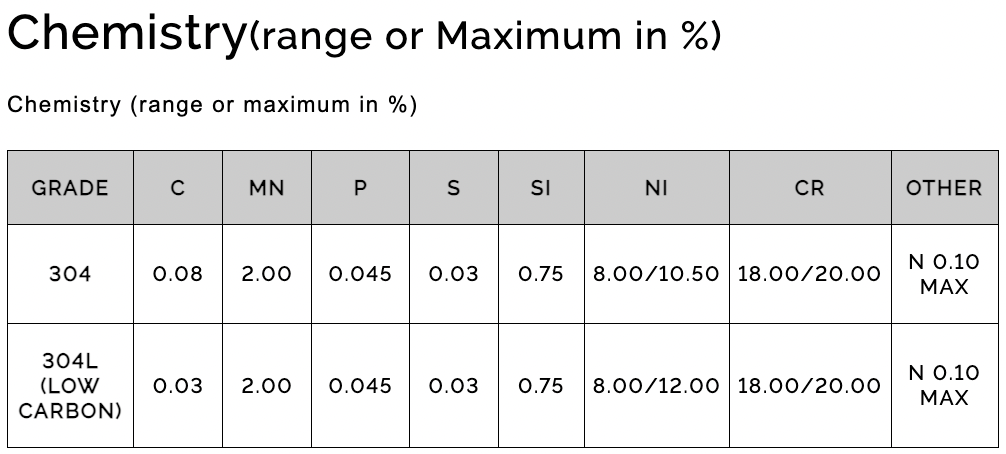Select the GRADE column header

70,188
